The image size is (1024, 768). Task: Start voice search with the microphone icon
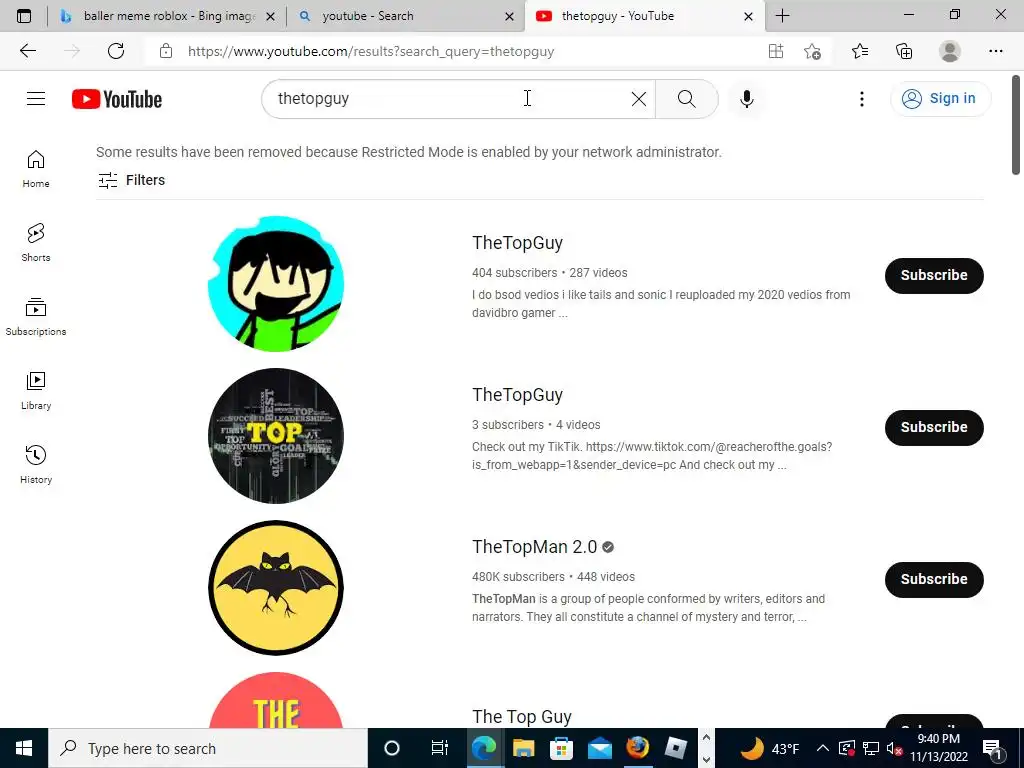coord(746,99)
